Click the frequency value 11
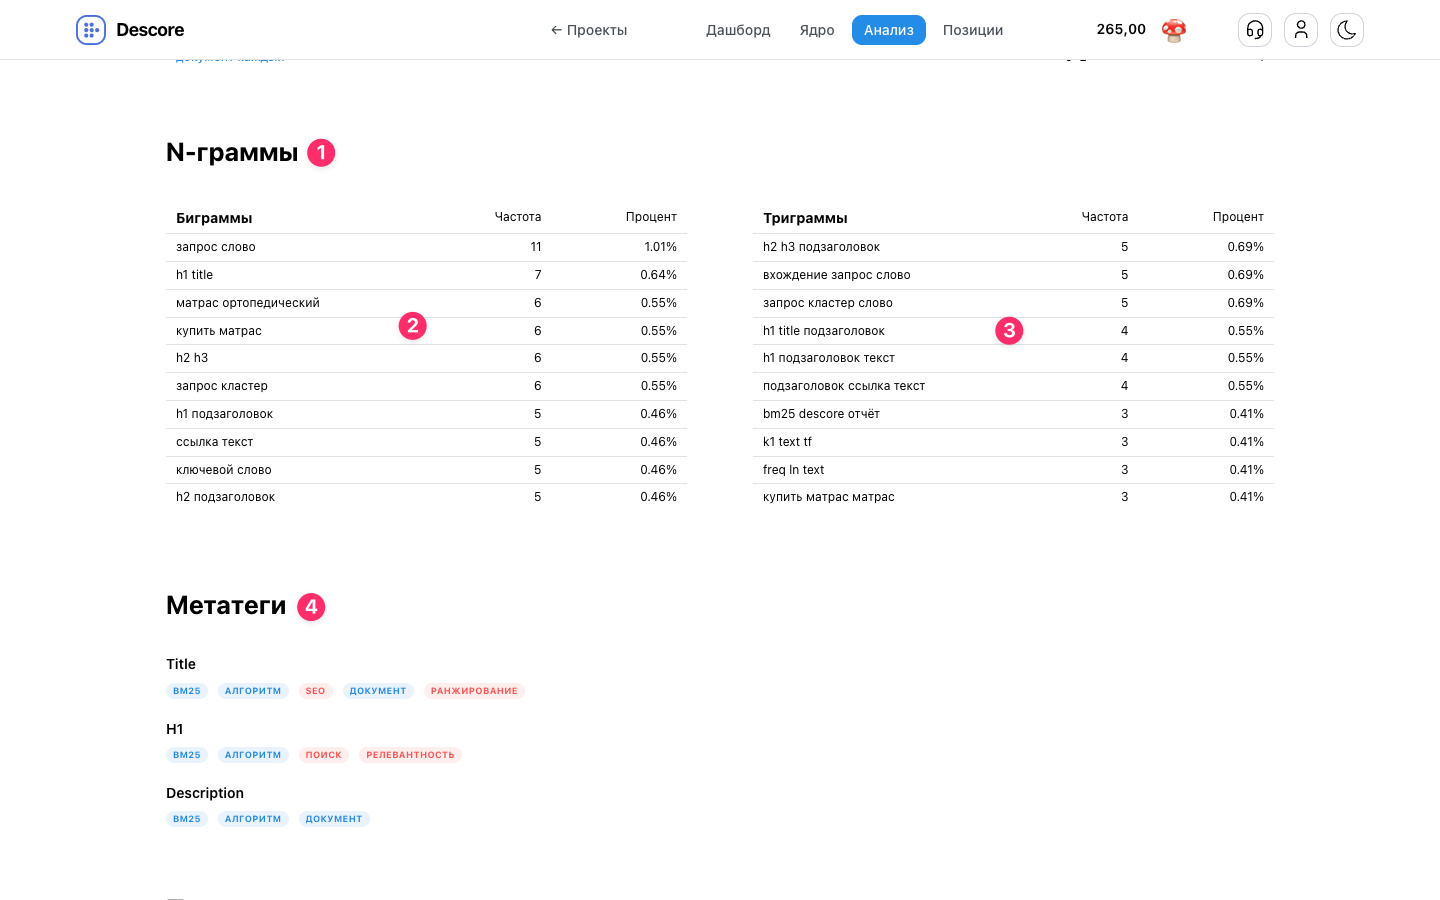The image size is (1440, 900). click(536, 247)
